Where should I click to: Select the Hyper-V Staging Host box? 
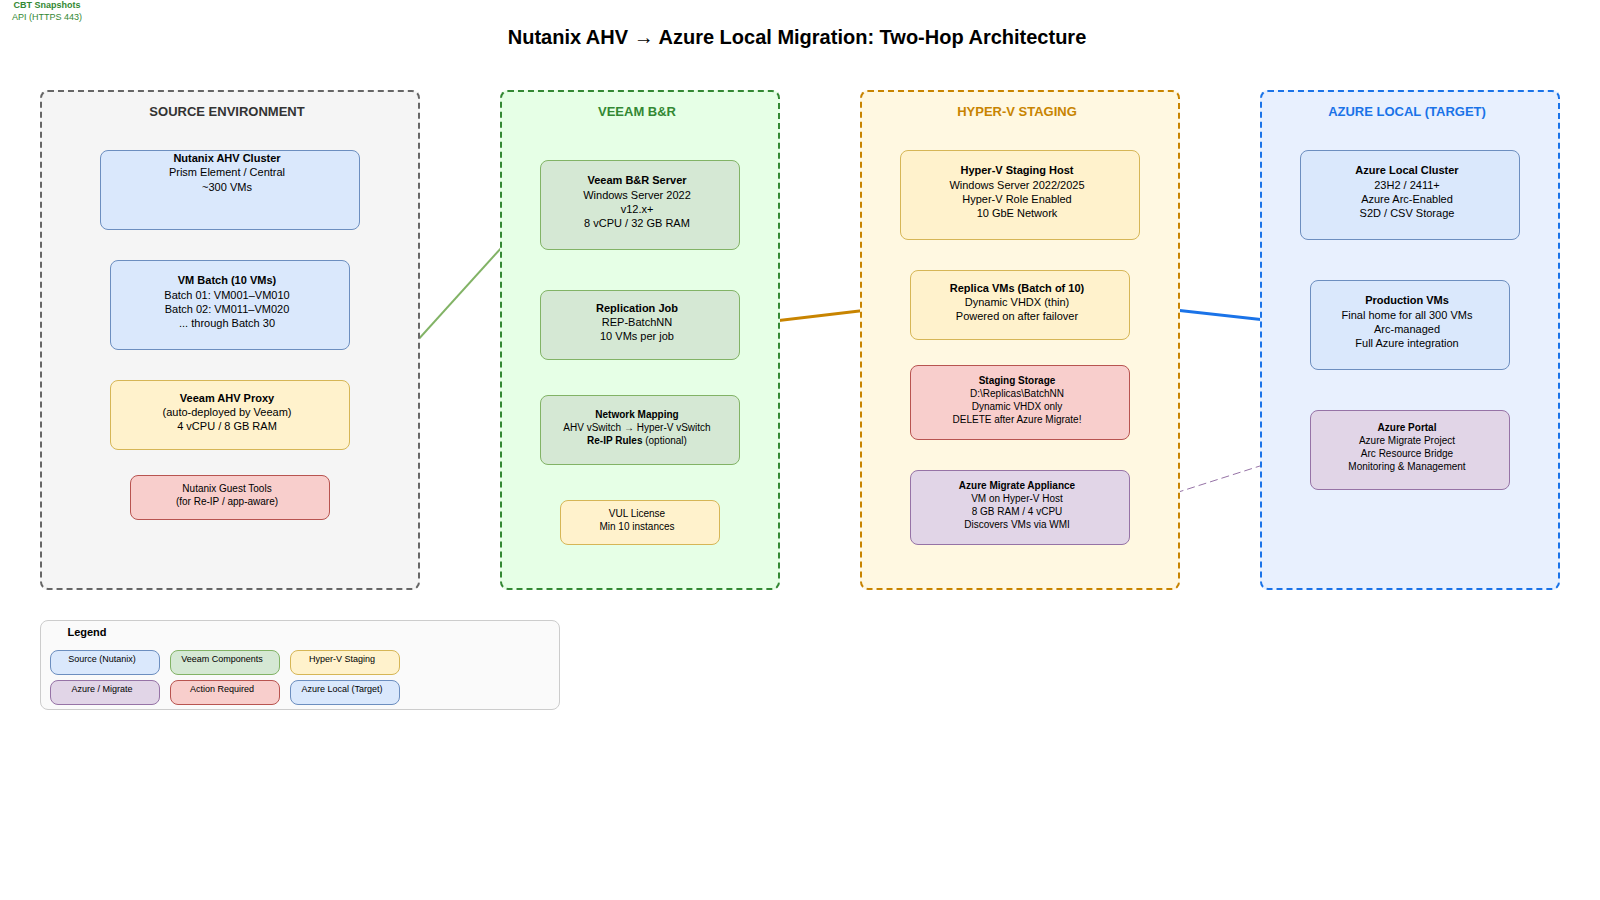coord(1020,195)
